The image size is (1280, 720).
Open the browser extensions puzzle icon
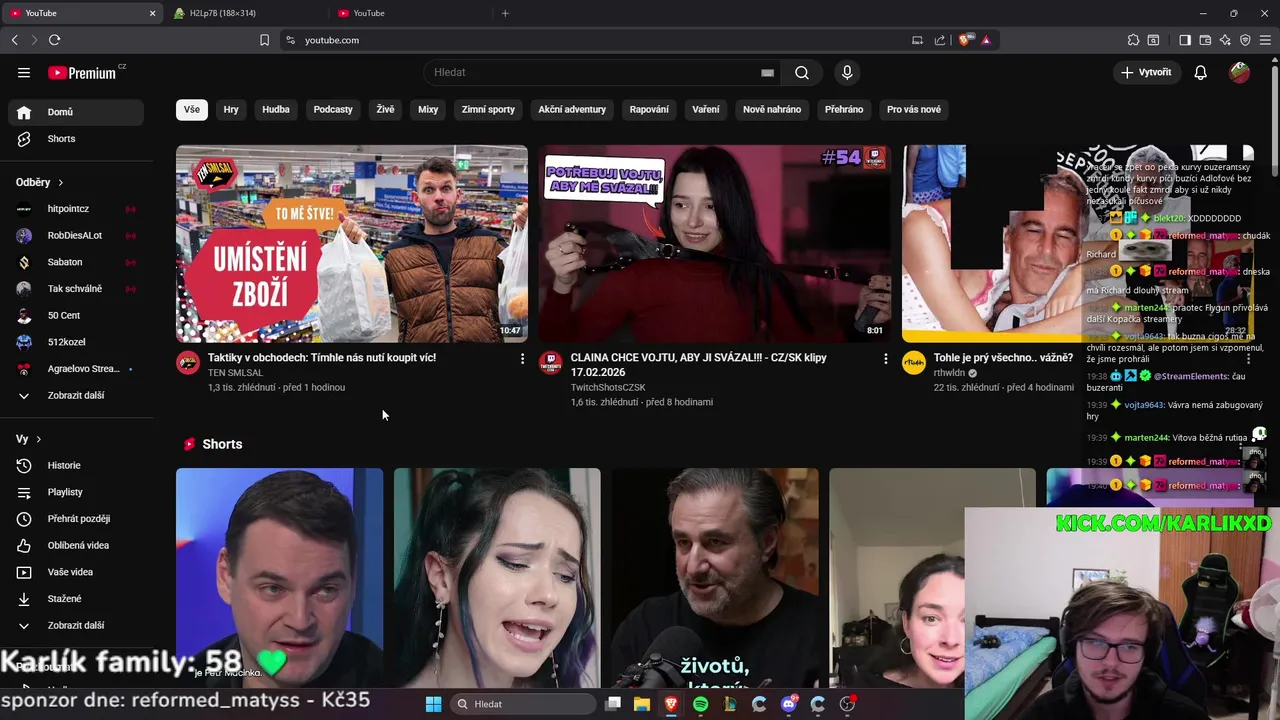(x=1133, y=40)
